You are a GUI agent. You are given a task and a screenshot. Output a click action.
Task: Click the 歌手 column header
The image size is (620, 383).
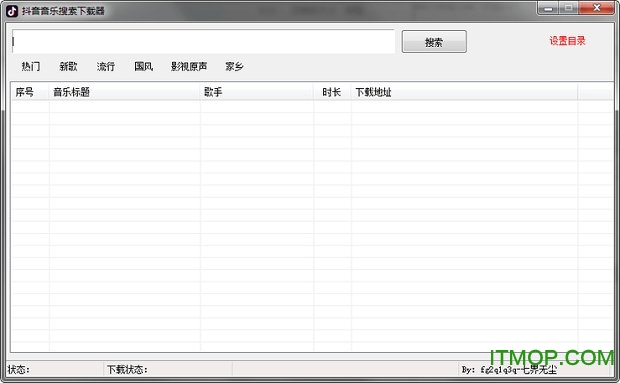point(257,92)
